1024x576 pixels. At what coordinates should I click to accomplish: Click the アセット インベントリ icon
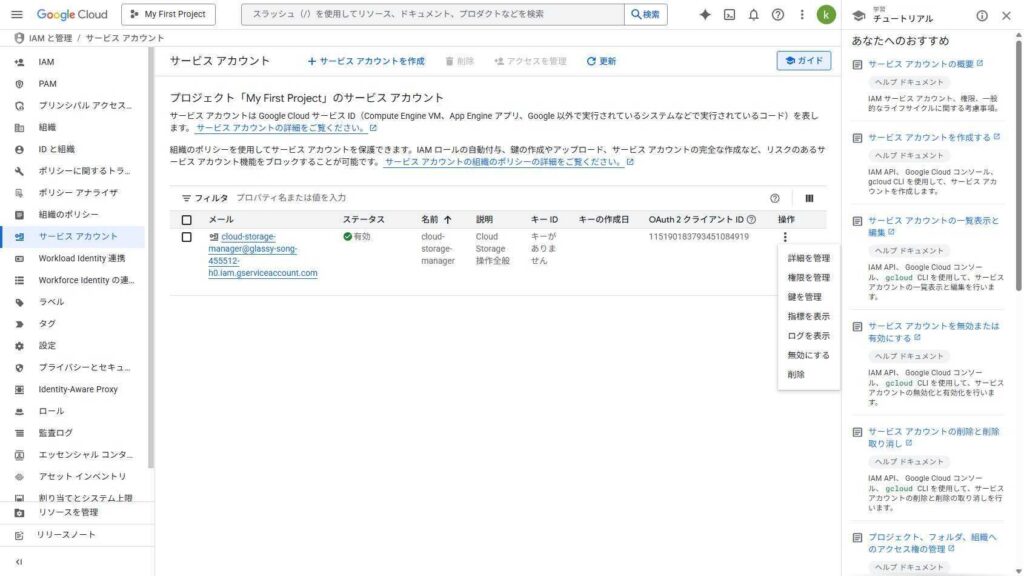[19, 477]
